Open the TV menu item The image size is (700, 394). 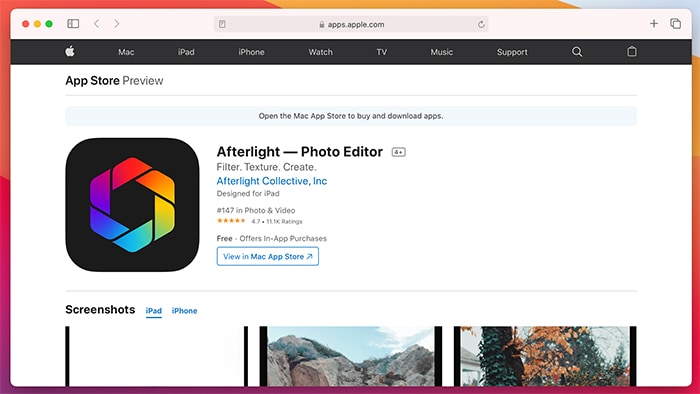tap(382, 52)
